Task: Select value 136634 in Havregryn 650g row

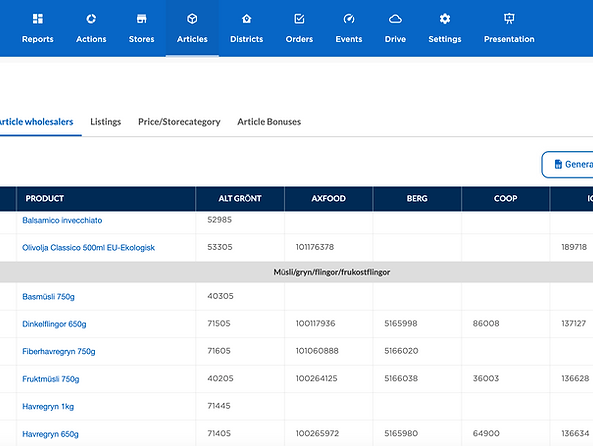Action: pos(575,433)
